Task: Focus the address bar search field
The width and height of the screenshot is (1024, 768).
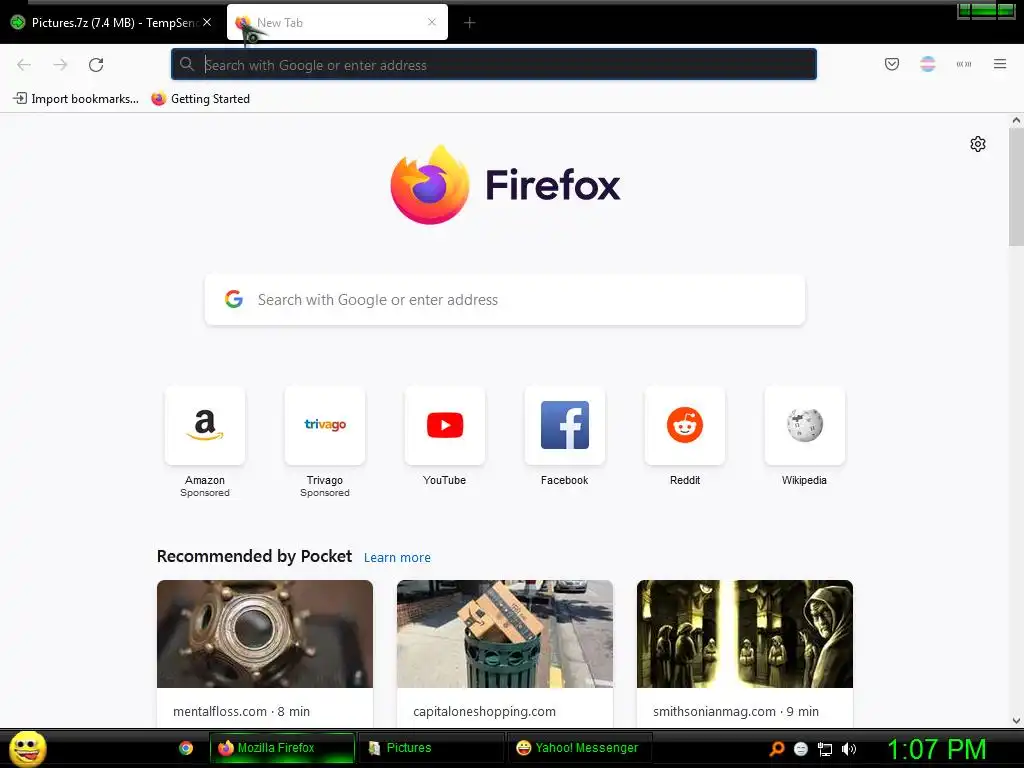Action: (494, 65)
